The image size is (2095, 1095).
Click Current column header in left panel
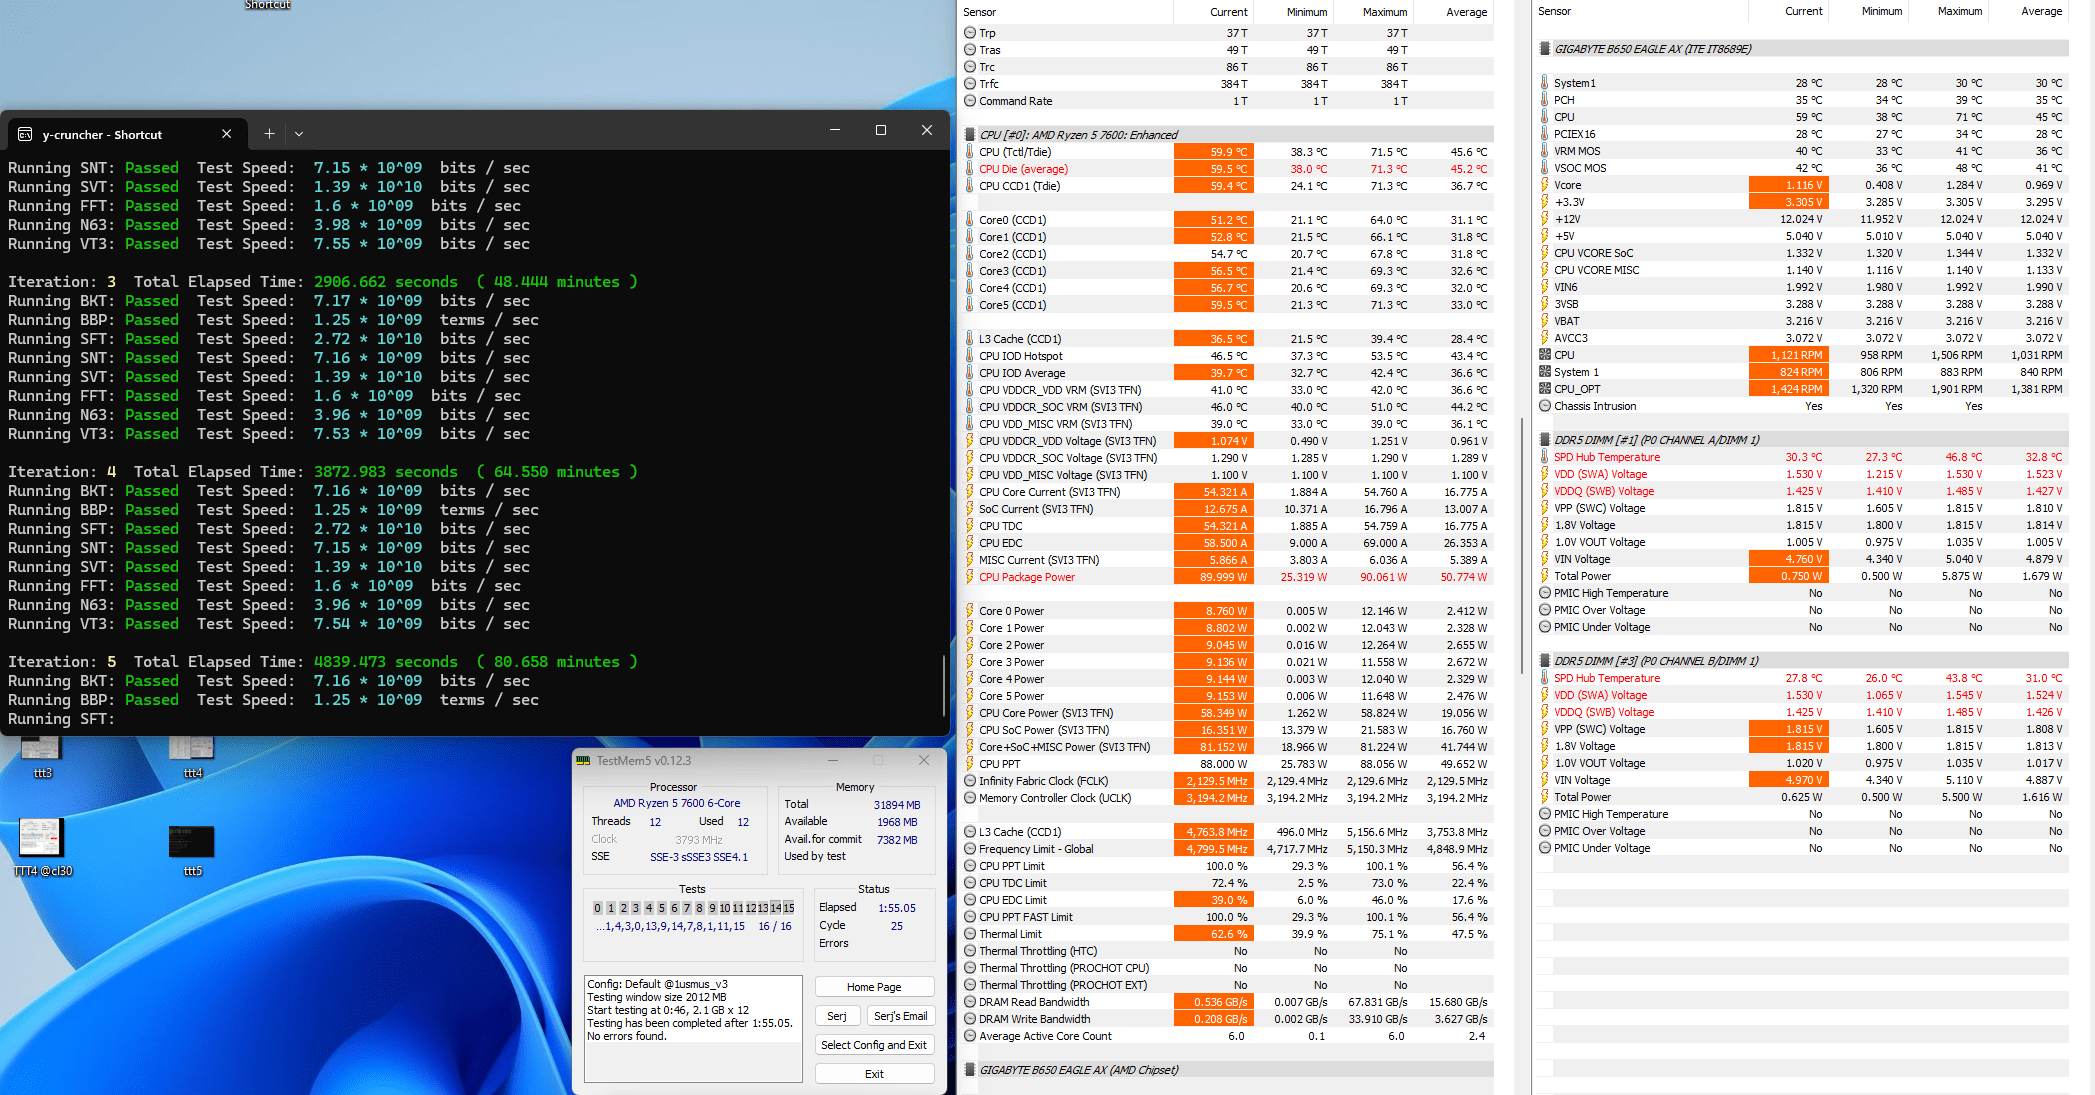click(1228, 12)
